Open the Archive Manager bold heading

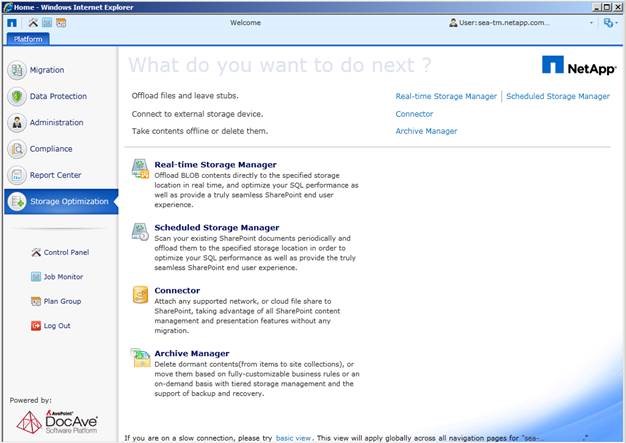tap(192, 354)
